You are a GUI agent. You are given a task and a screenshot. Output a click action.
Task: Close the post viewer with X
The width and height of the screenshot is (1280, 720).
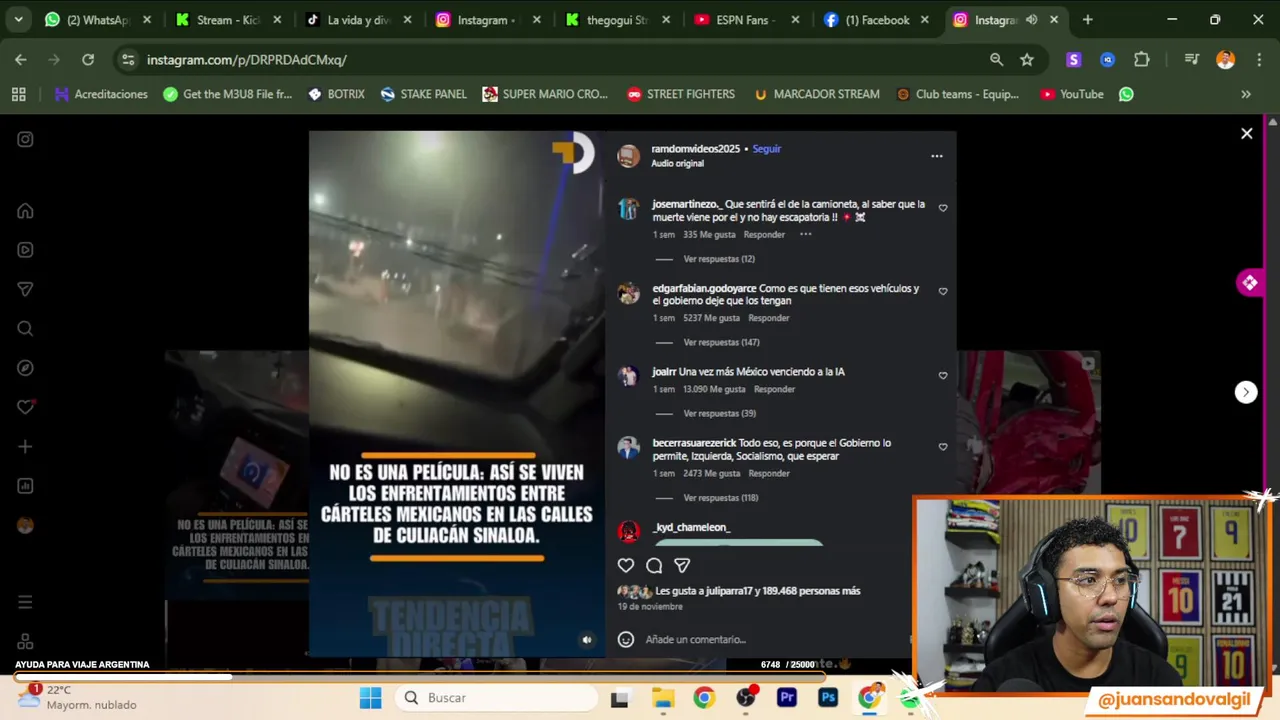point(1247,133)
